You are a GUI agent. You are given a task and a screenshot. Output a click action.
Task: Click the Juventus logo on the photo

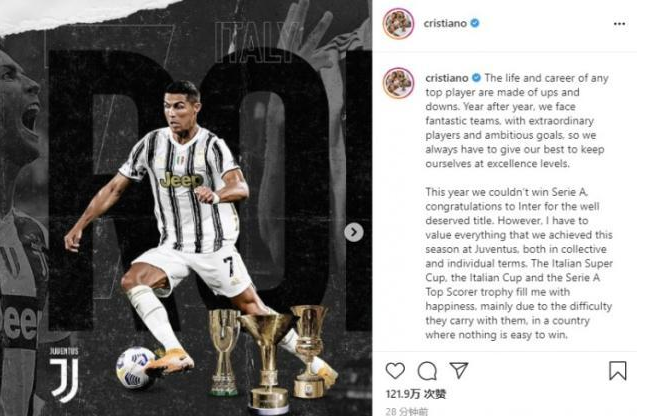tap(64, 374)
